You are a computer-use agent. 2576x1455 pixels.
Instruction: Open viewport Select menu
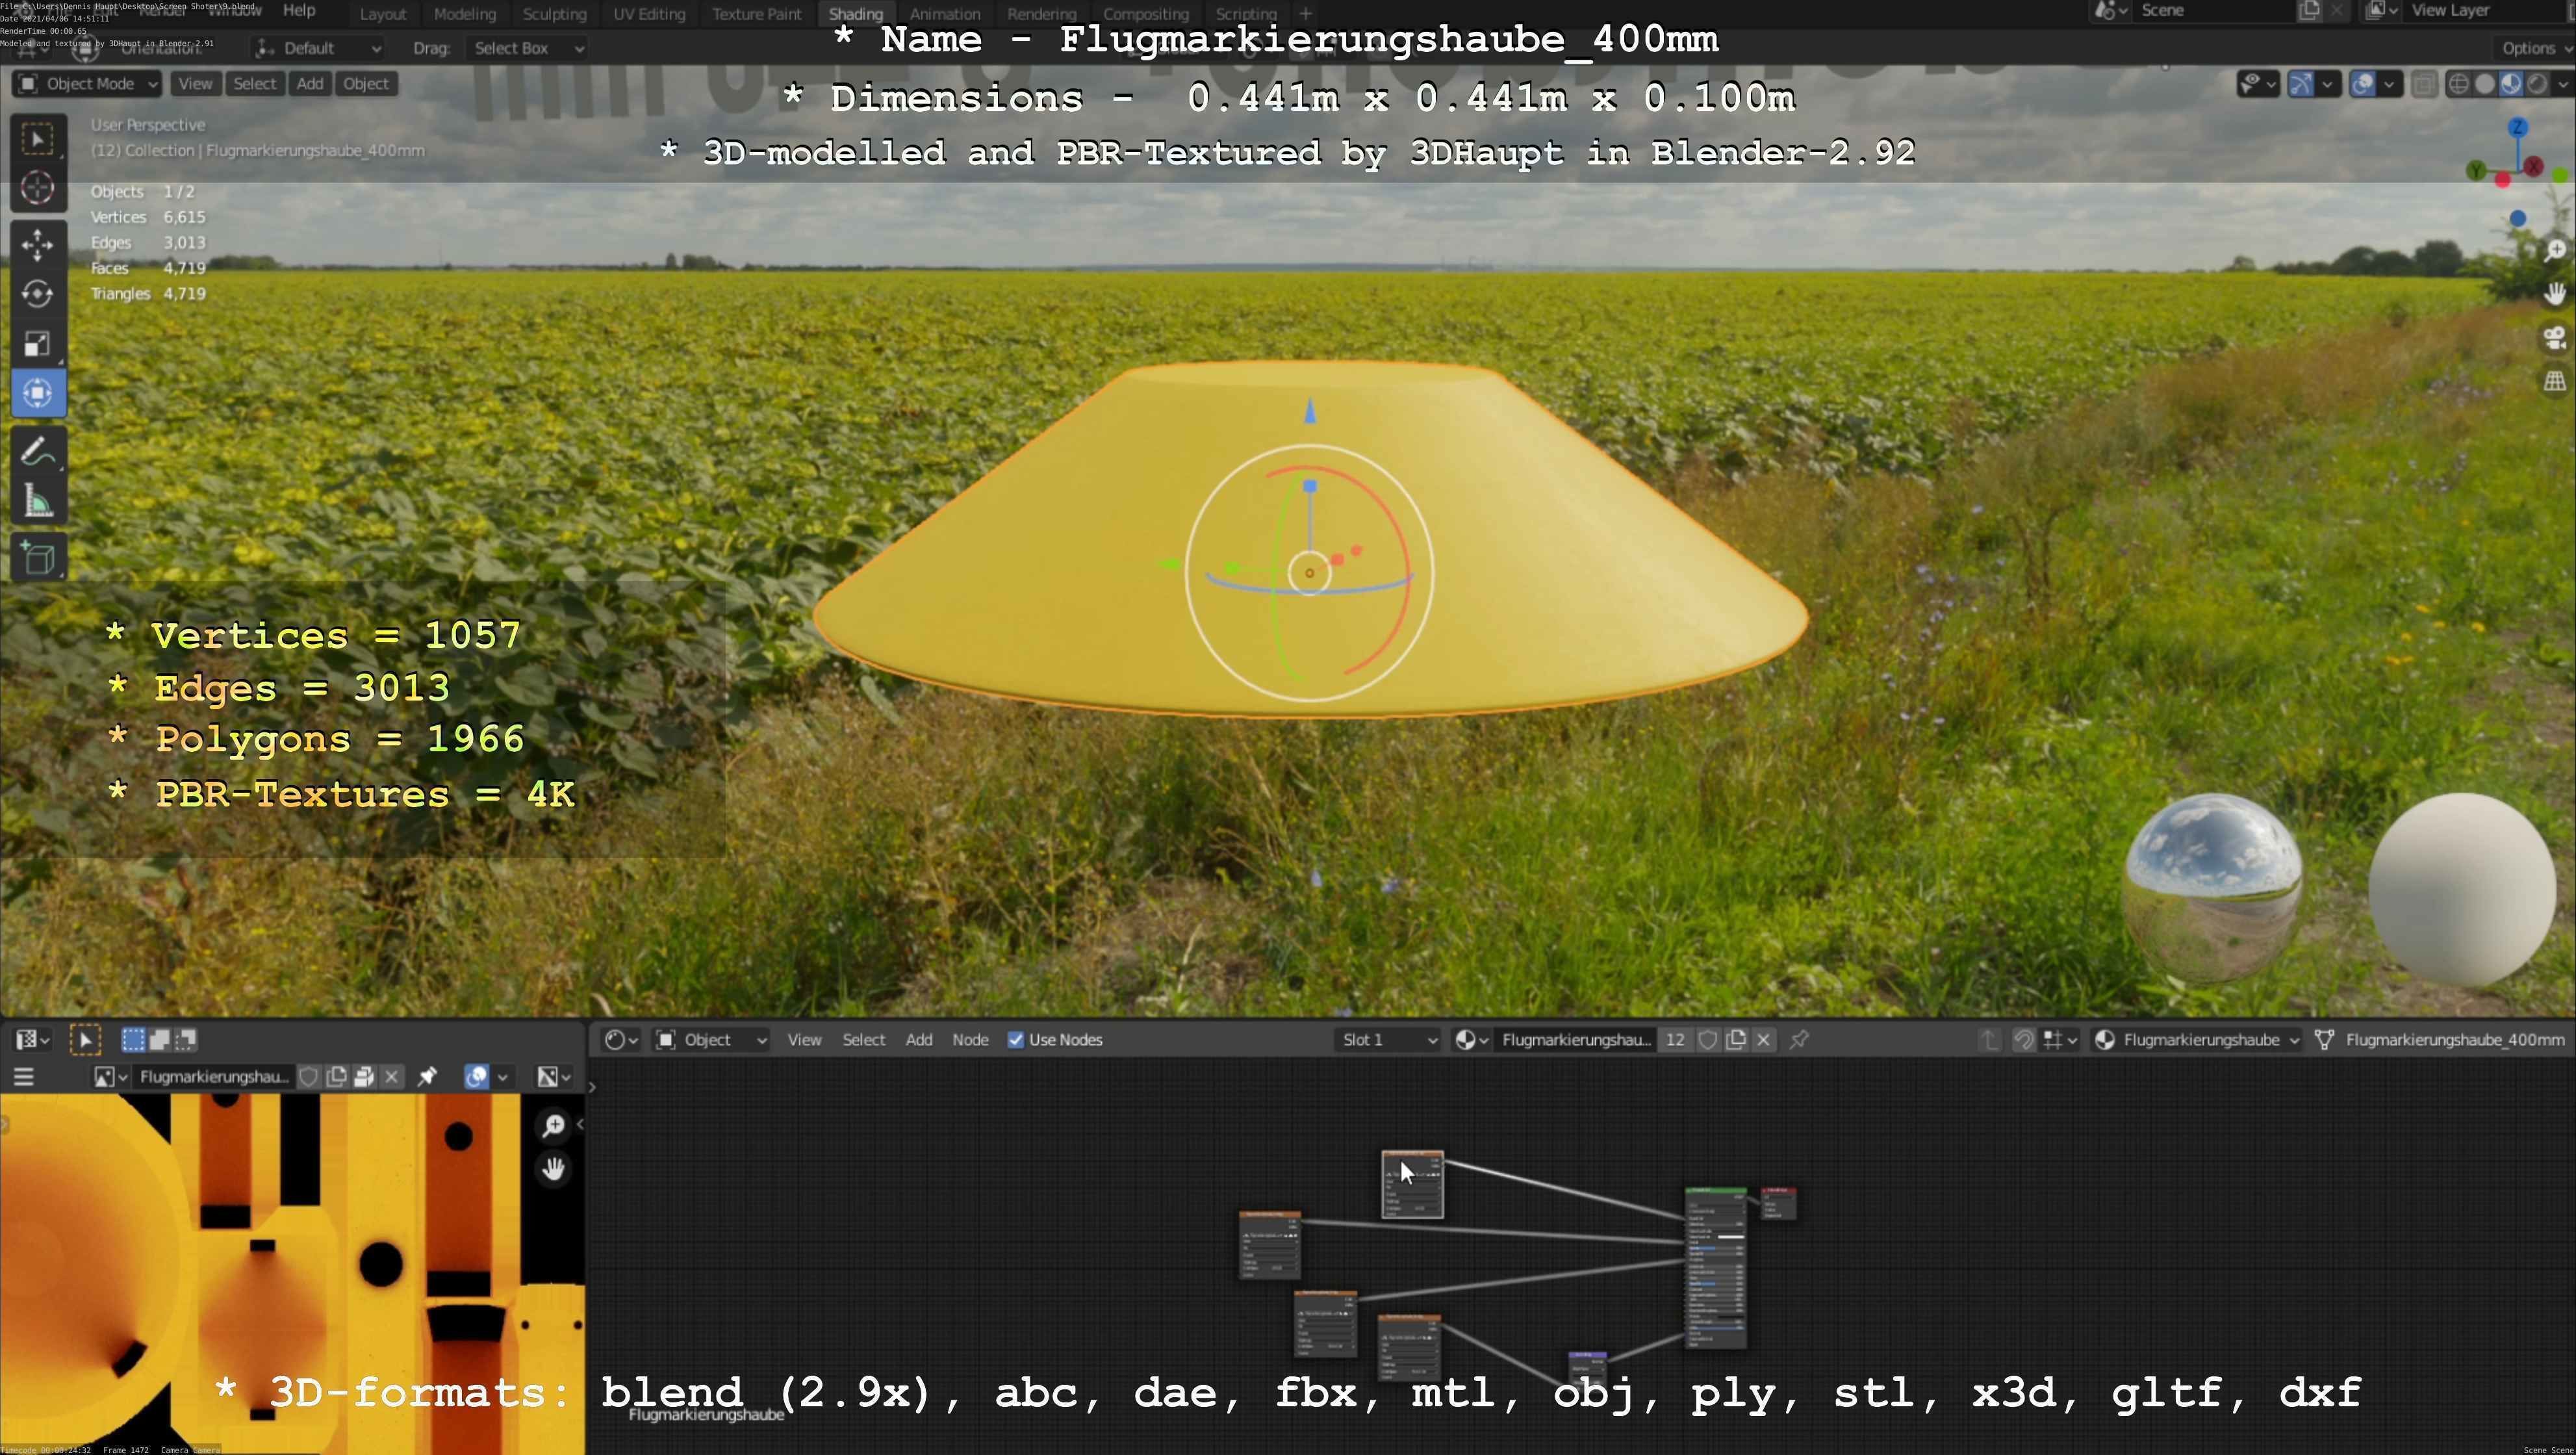255,84
